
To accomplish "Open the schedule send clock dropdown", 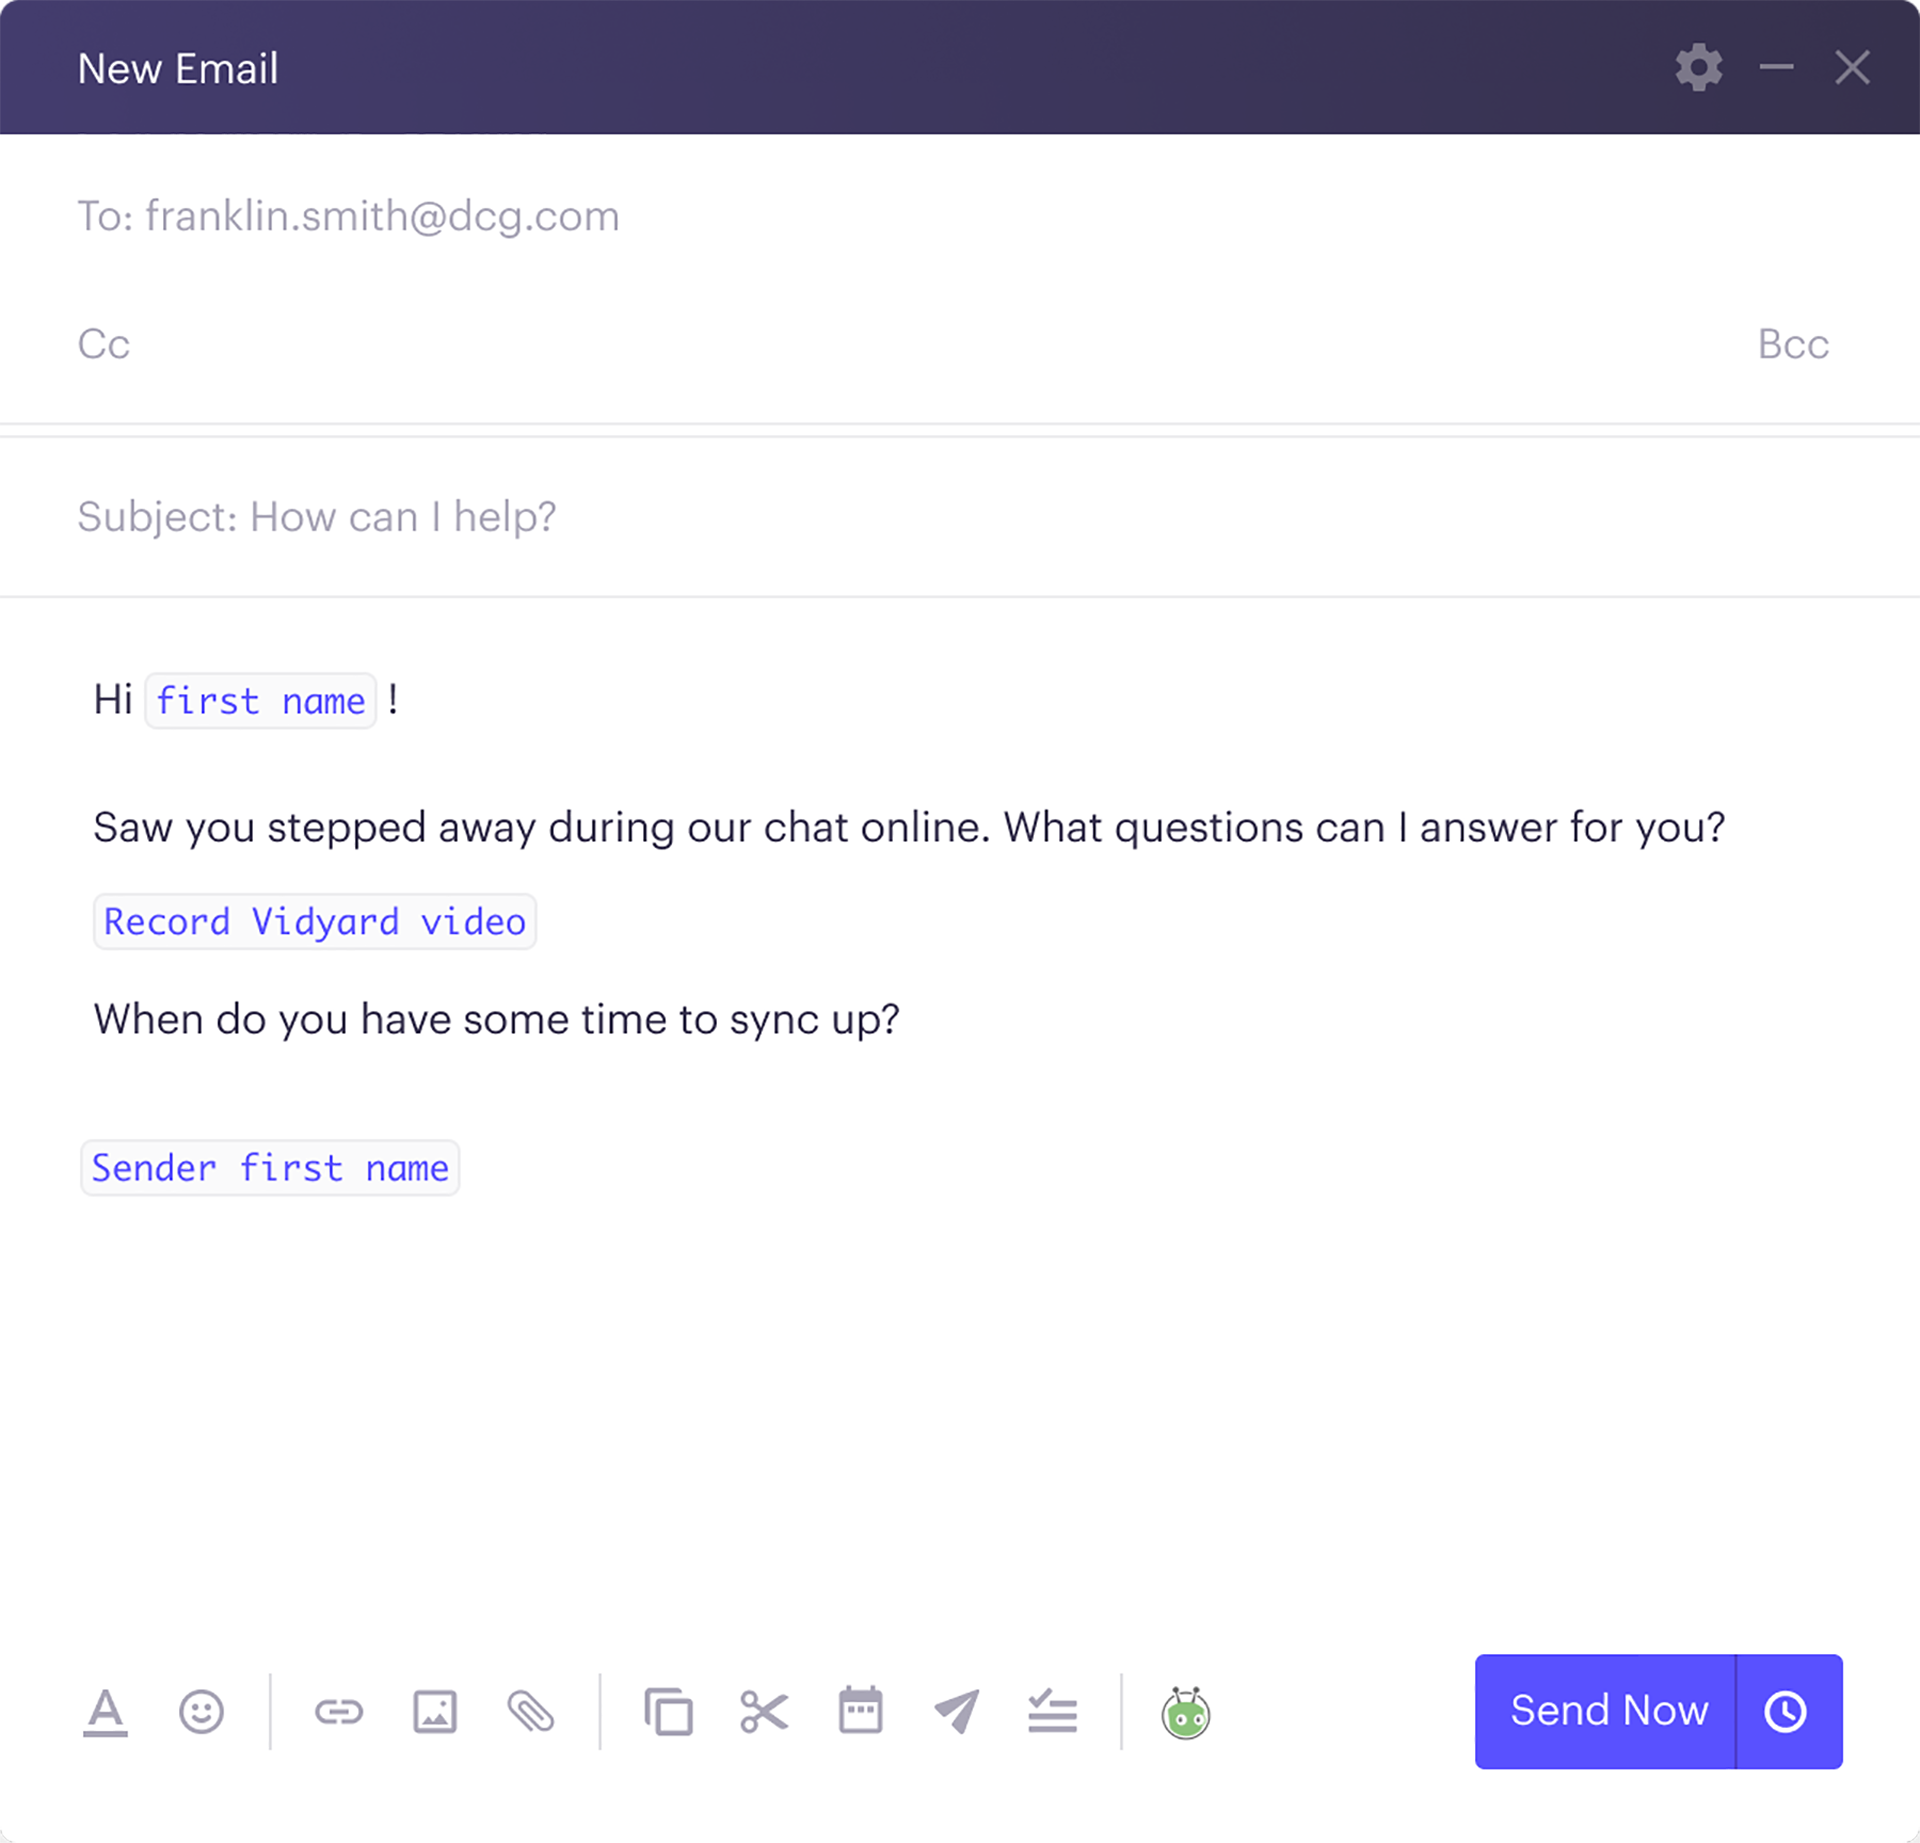I will tap(1788, 1711).
